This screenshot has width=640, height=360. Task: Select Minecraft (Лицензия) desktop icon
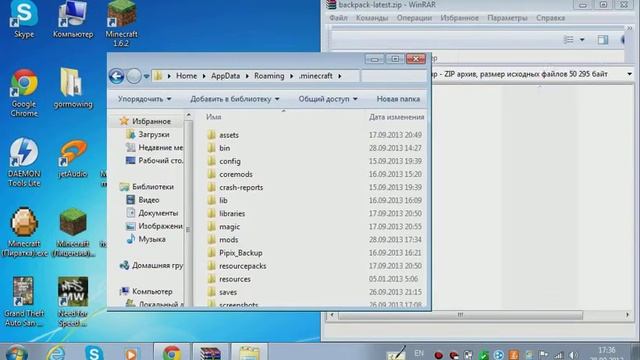tap(73, 232)
